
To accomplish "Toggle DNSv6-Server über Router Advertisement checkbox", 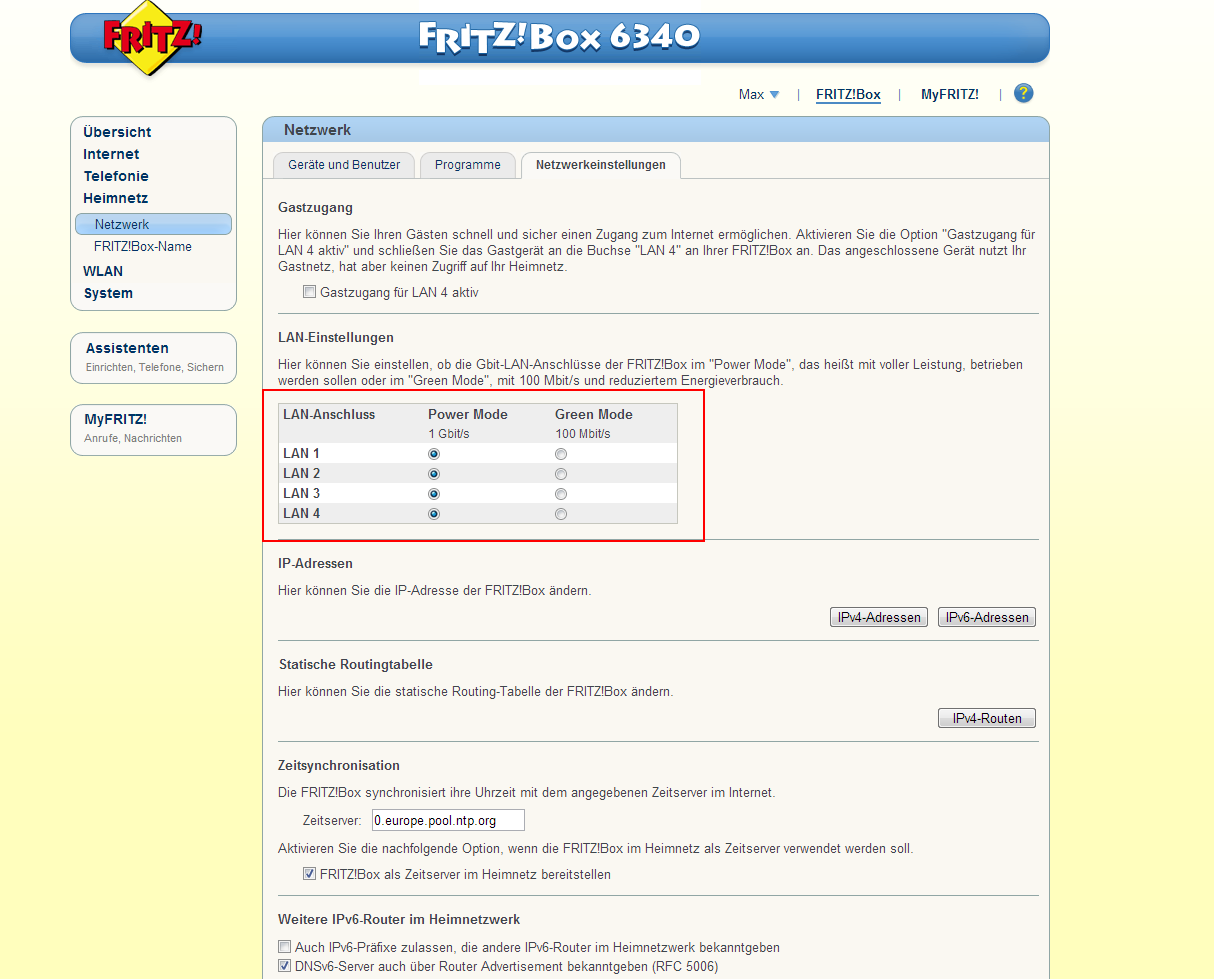I will click(x=284, y=966).
